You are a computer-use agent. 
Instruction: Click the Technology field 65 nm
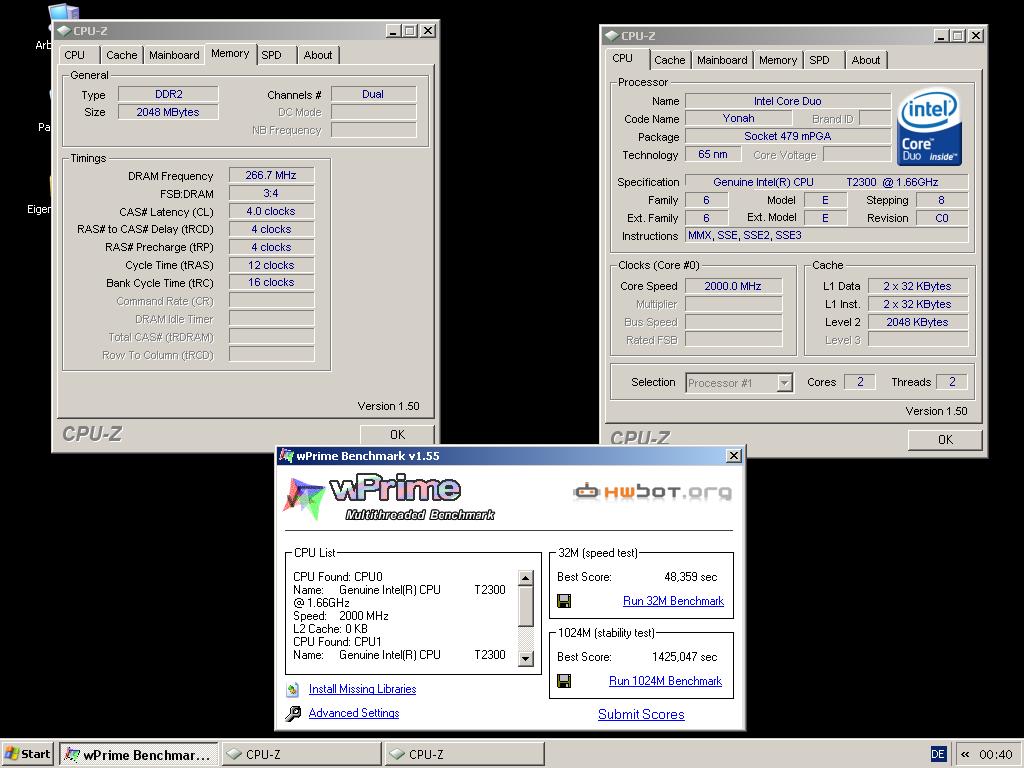(712, 154)
